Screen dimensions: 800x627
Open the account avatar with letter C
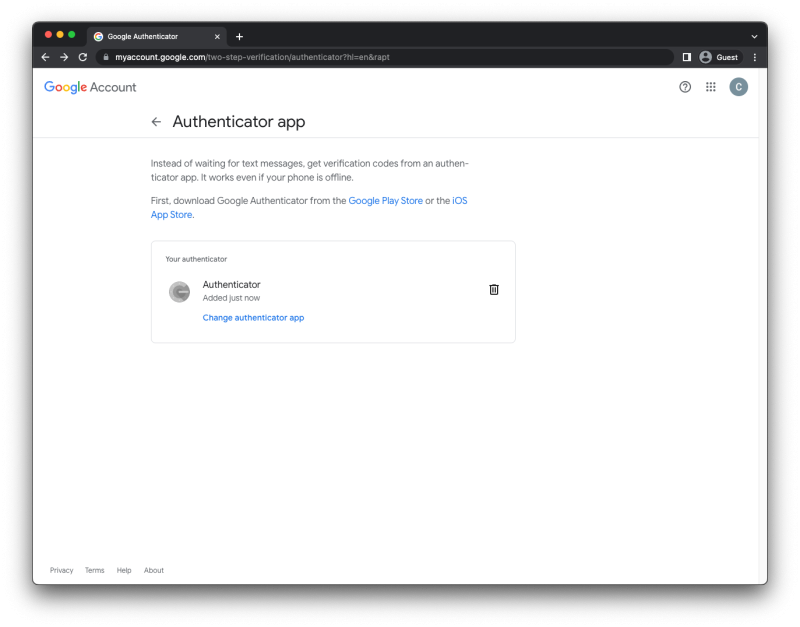click(738, 87)
